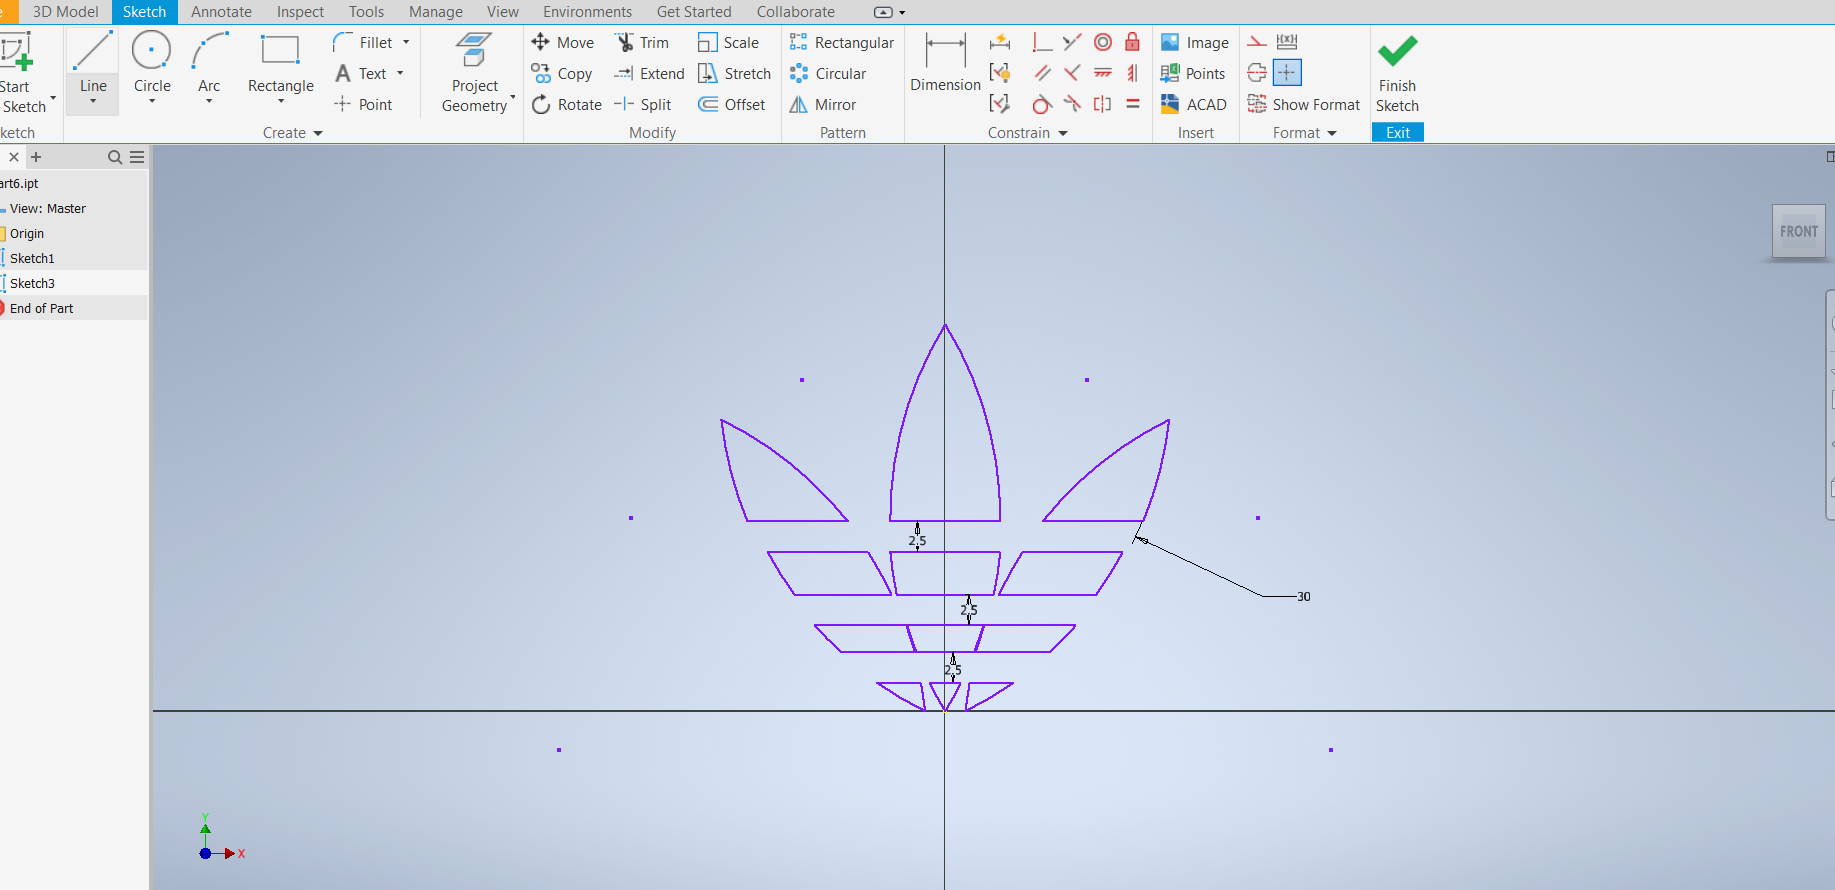Choose the Tangent constraint icon
The width and height of the screenshot is (1835, 890).
[x=1042, y=104]
